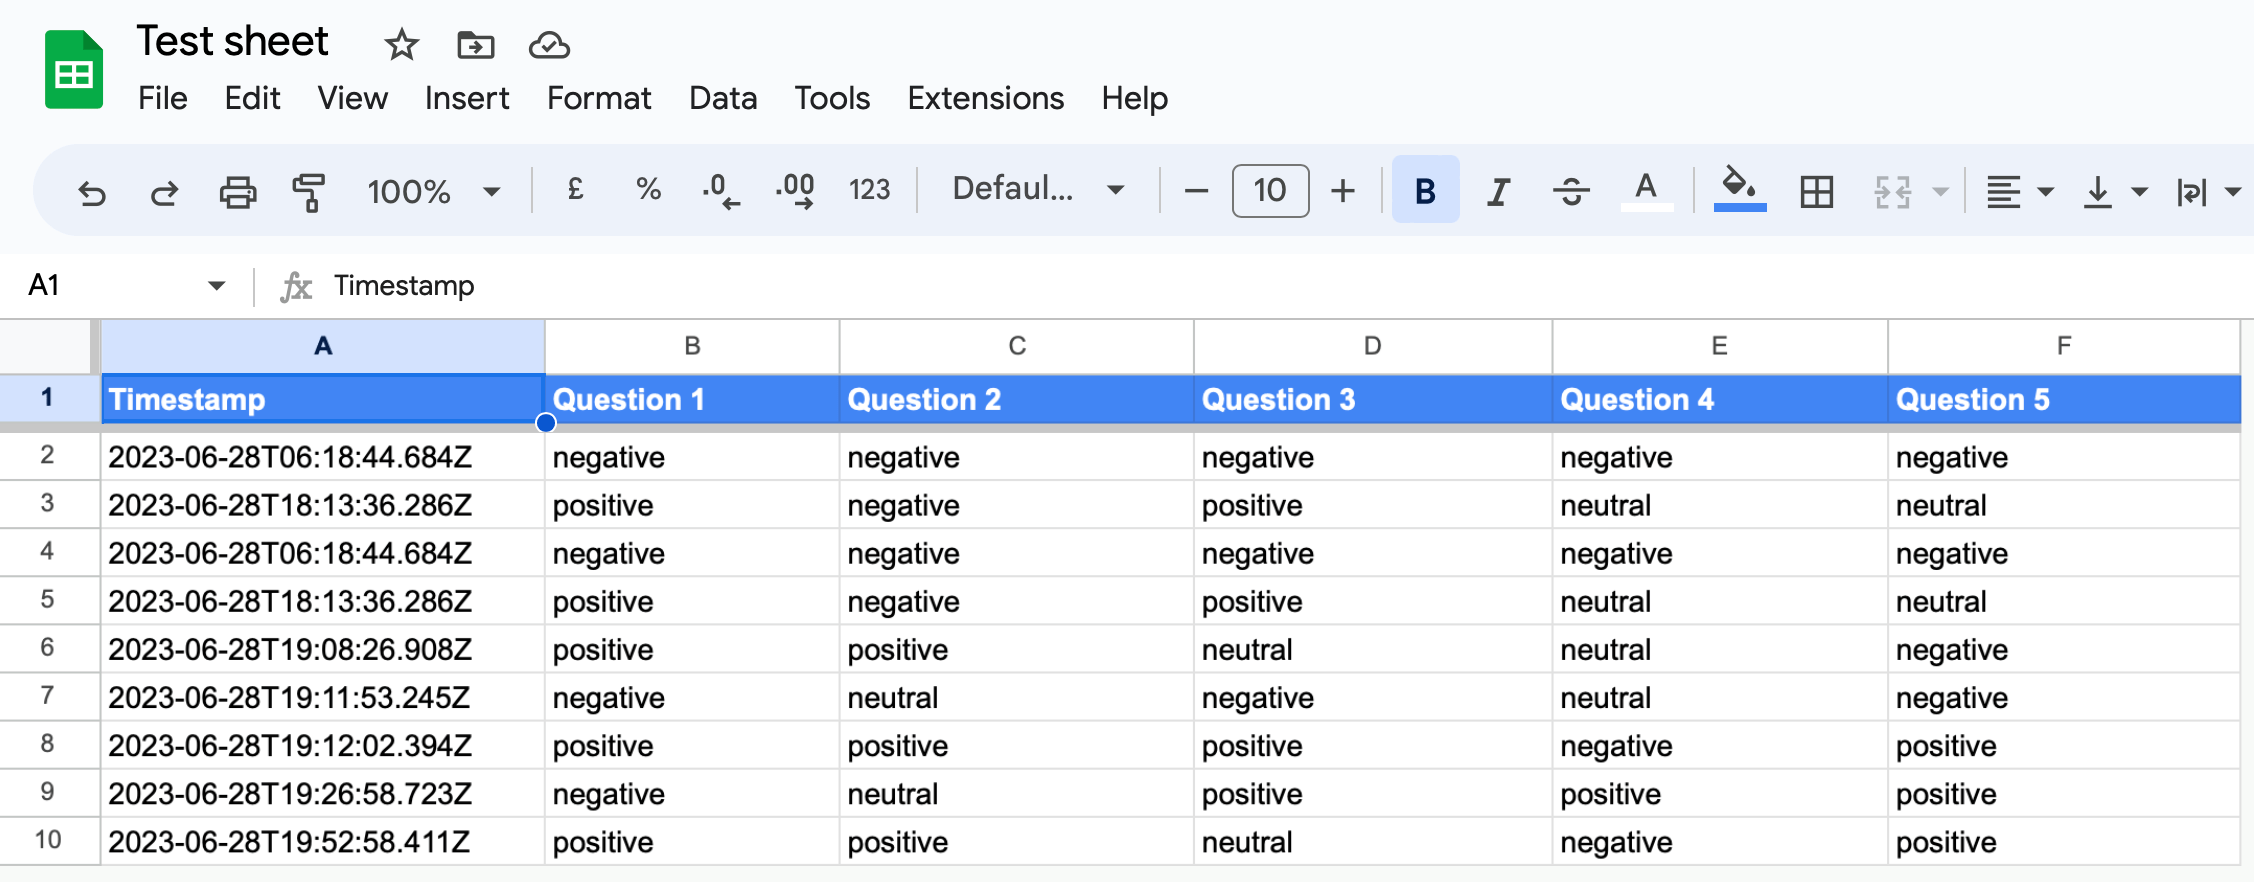Open the Default font dropdown
Screen dimensions: 2254x882
point(1038,189)
